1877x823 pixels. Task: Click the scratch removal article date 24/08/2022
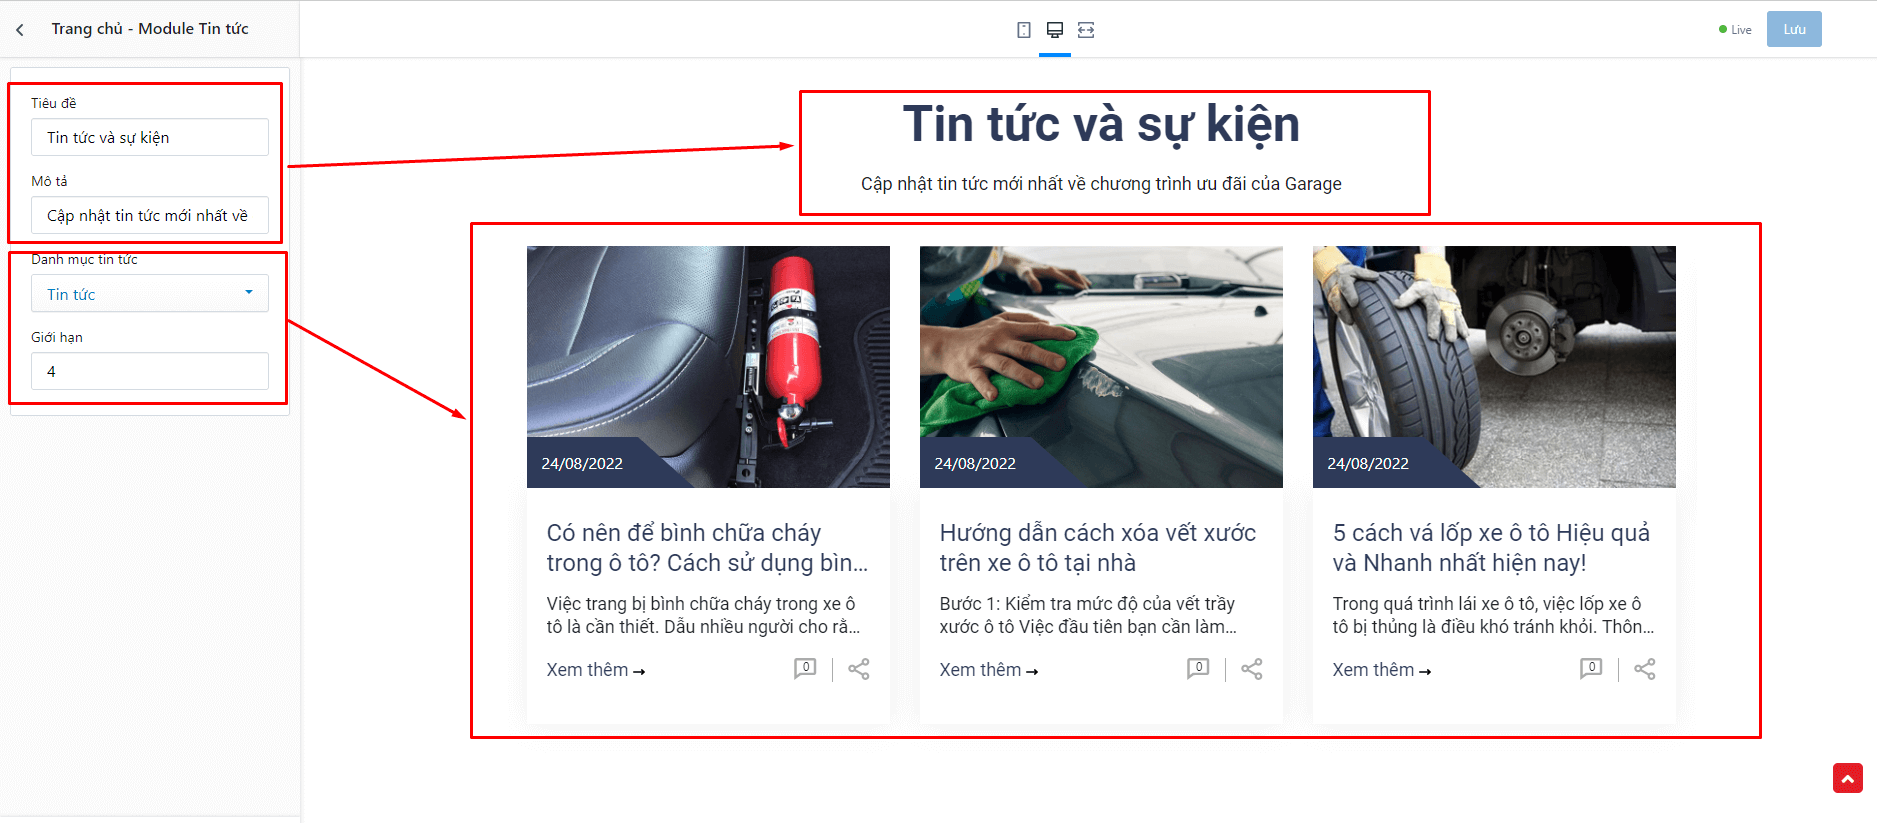pos(975,464)
